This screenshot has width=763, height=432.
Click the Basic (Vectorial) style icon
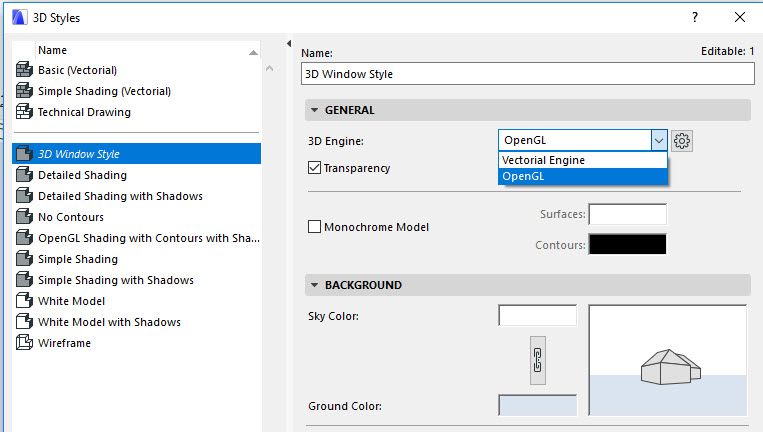coord(25,70)
